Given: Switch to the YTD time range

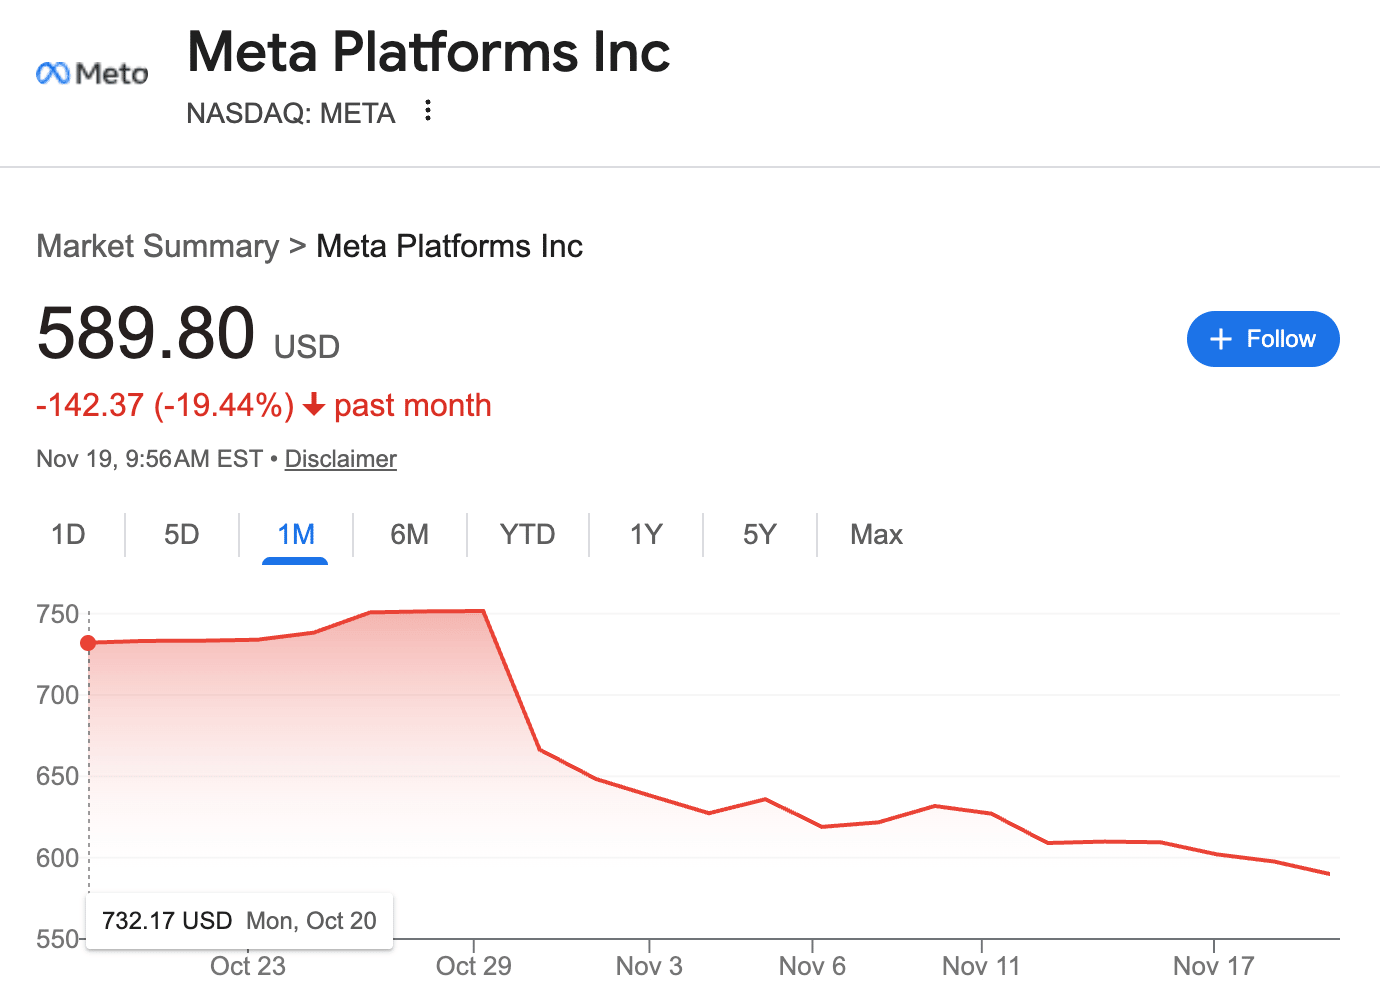Looking at the screenshot, I should click(x=527, y=535).
